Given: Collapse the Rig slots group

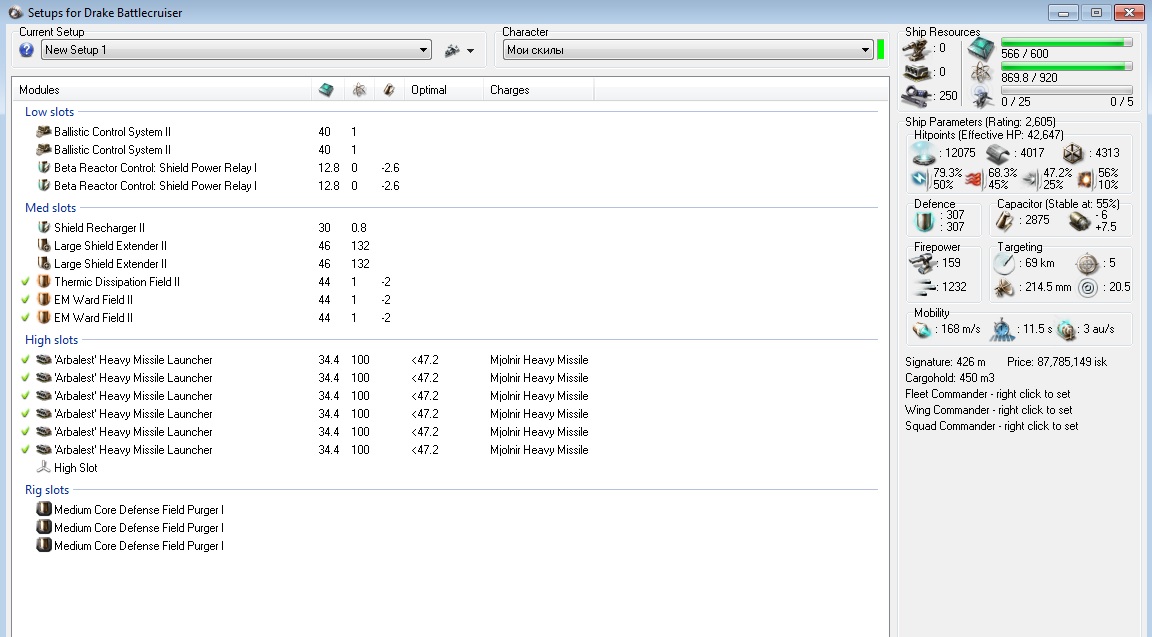Looking at the screenshot, I should tap(46, 490).
